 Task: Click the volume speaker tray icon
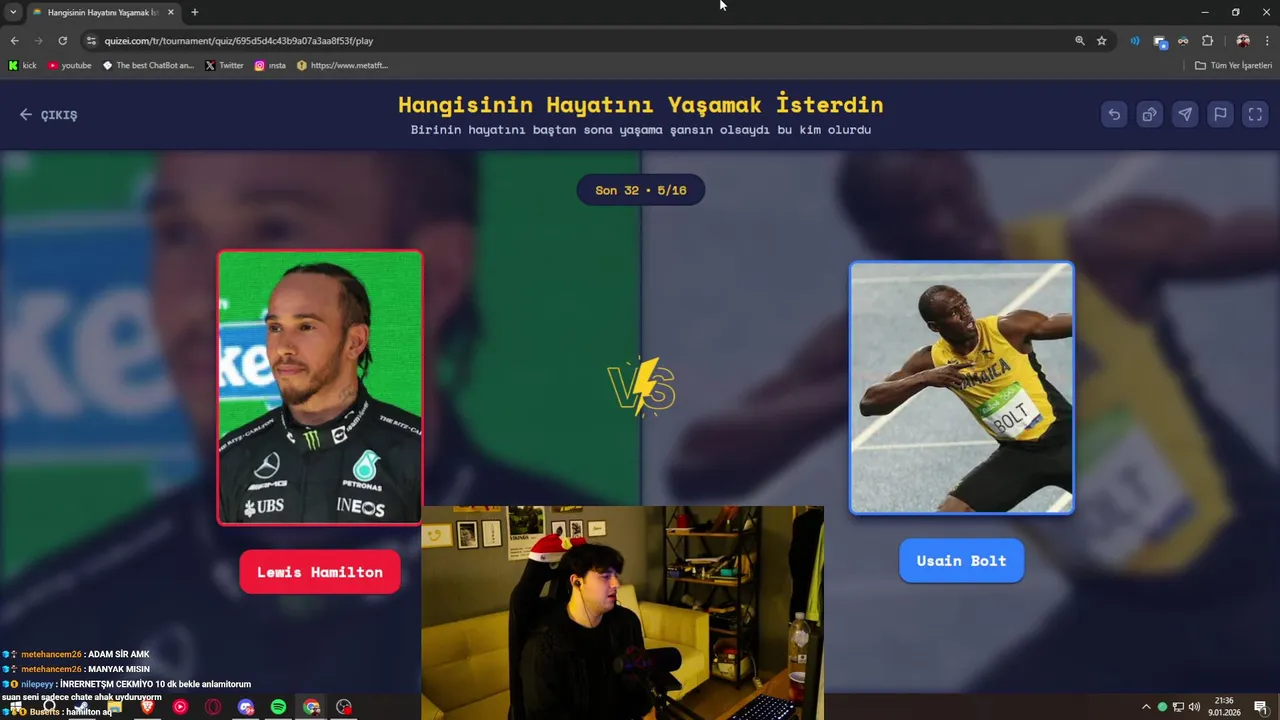pyautogui.click(x=1194, y=707)
